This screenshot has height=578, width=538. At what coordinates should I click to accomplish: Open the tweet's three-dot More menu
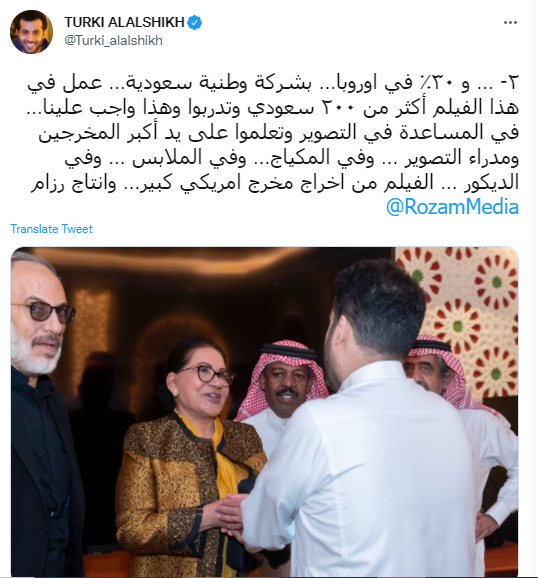(x=510, y=23)
